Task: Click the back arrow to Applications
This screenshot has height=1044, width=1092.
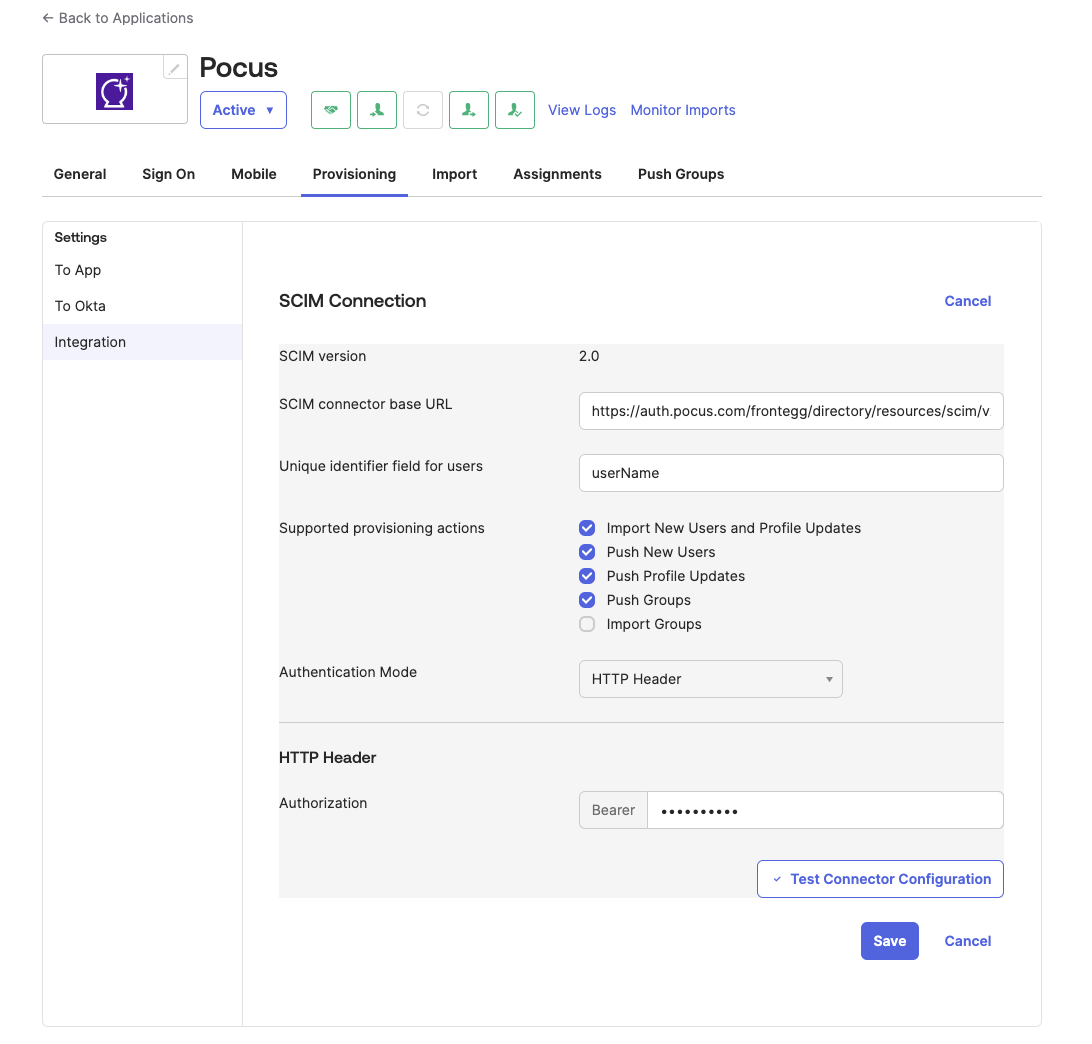Action: (x=47, y=18)
